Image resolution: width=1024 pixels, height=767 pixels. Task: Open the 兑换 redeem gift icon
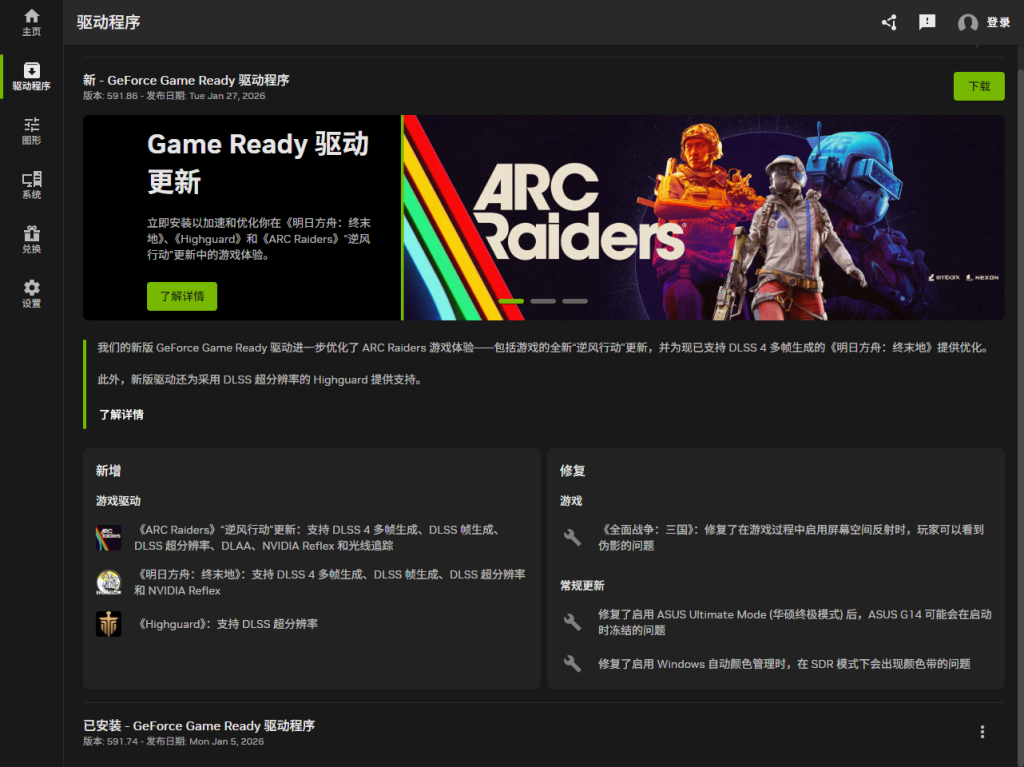(x=31, y=239)
